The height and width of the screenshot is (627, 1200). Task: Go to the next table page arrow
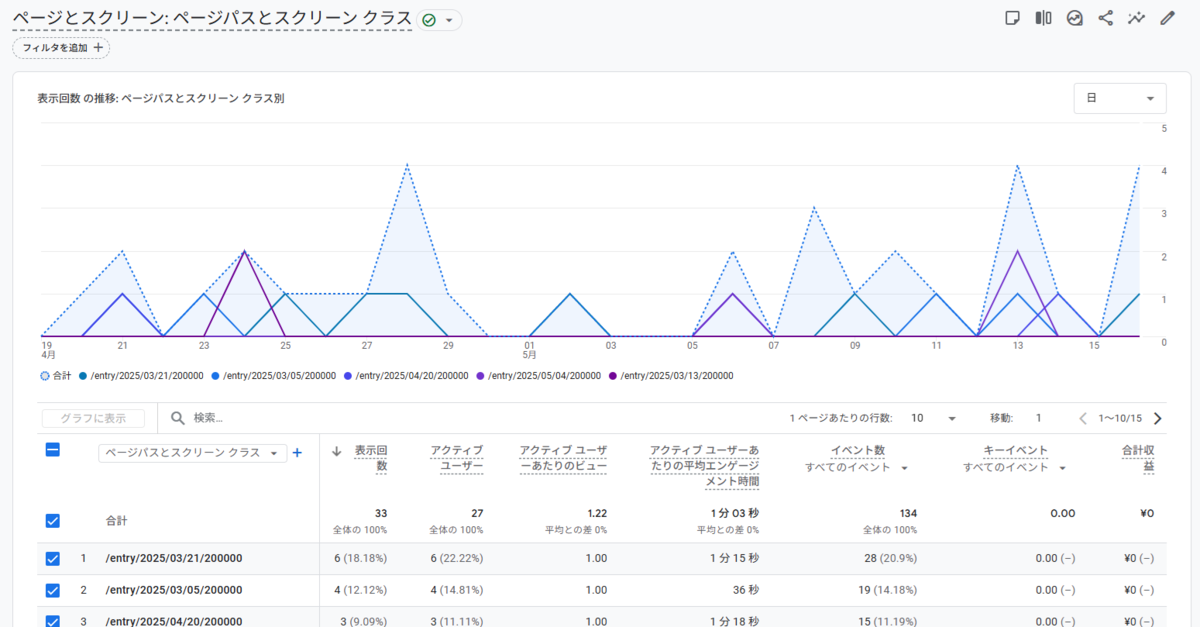(1157, 418)
